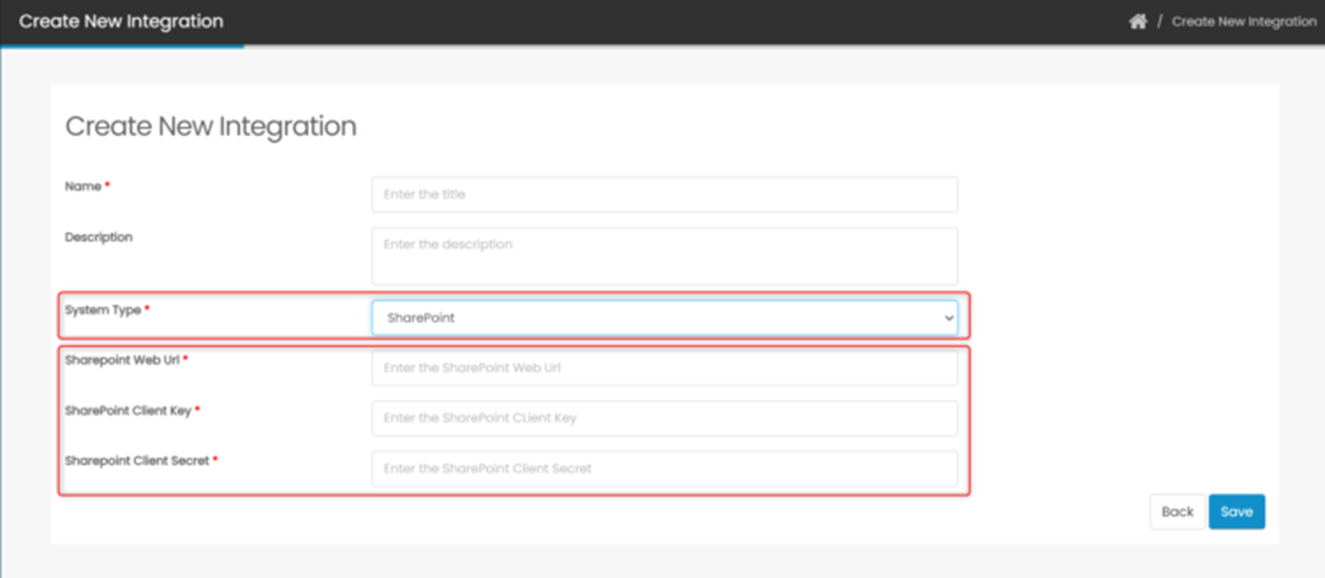Click the chevron arrow on System Type
Viewport: 1325px width, 578px height.
pos(948,318)
